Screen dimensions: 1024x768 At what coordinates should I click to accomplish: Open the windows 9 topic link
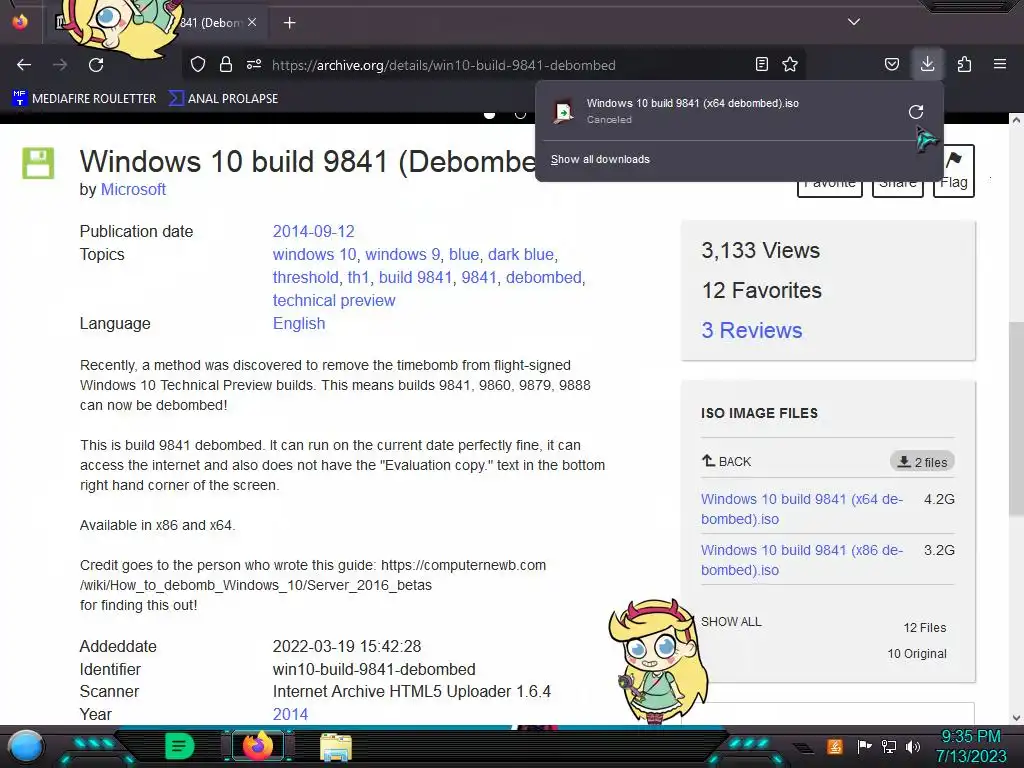click(x=402, y=254)
